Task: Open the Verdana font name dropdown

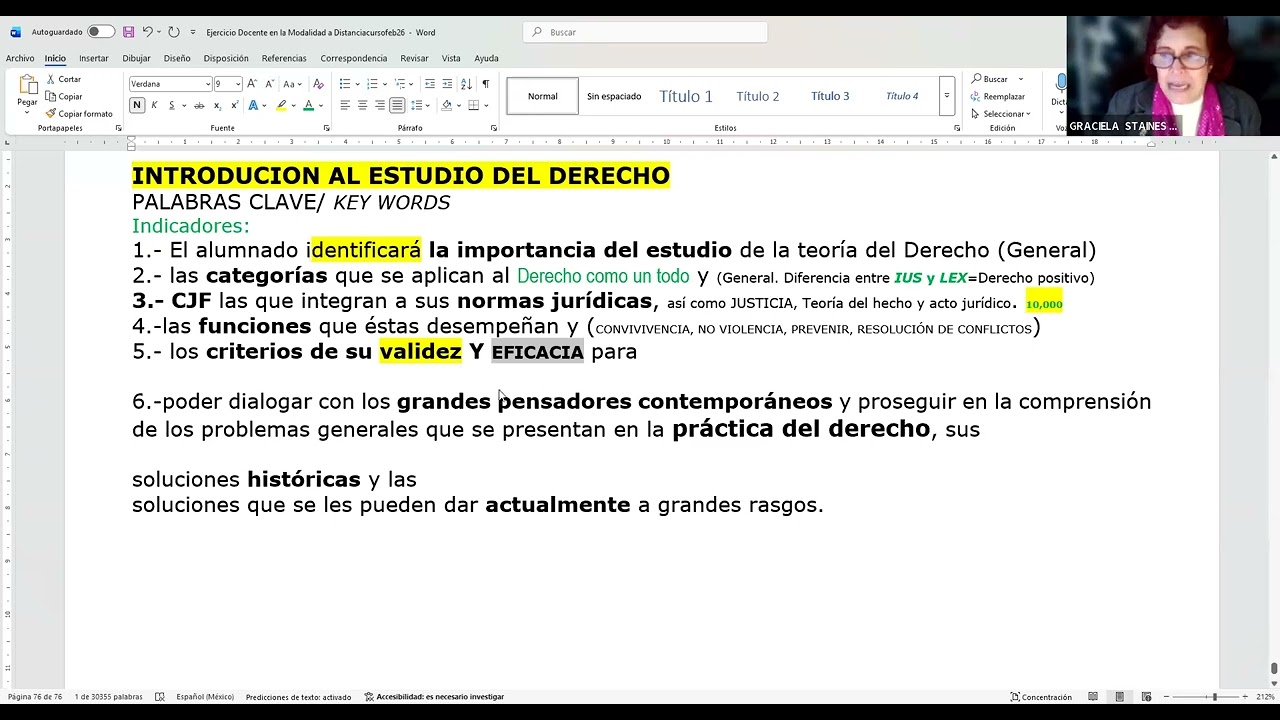Action: [x=208, y=84]
